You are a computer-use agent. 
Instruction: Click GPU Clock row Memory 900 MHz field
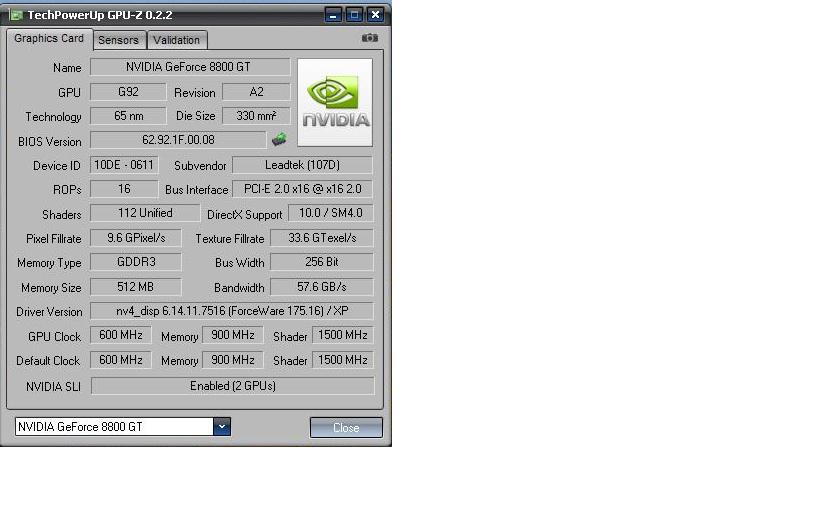tap(232, 335)
